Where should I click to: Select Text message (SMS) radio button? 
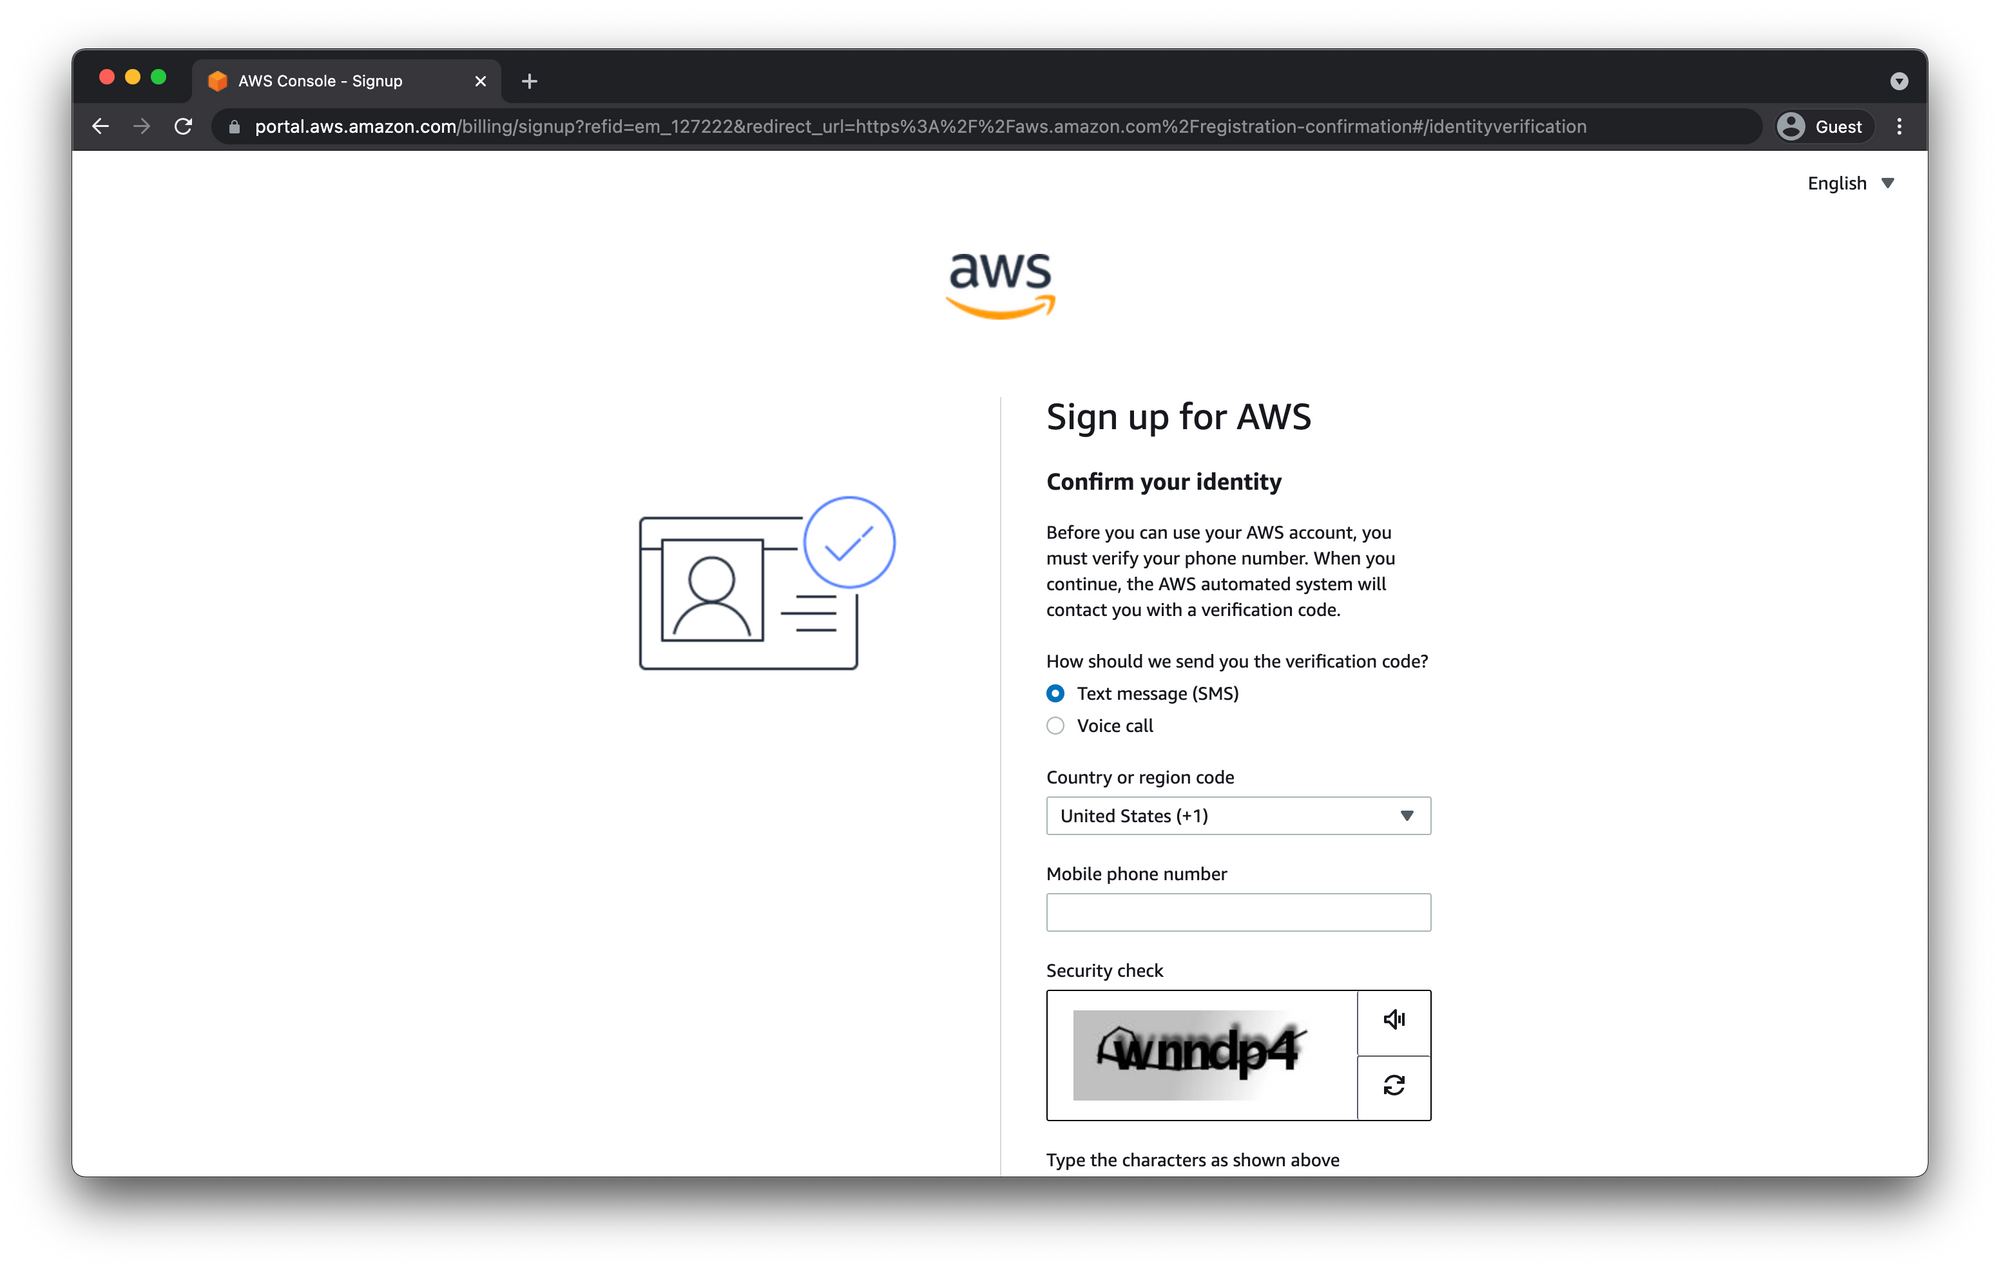[1055, 692]
